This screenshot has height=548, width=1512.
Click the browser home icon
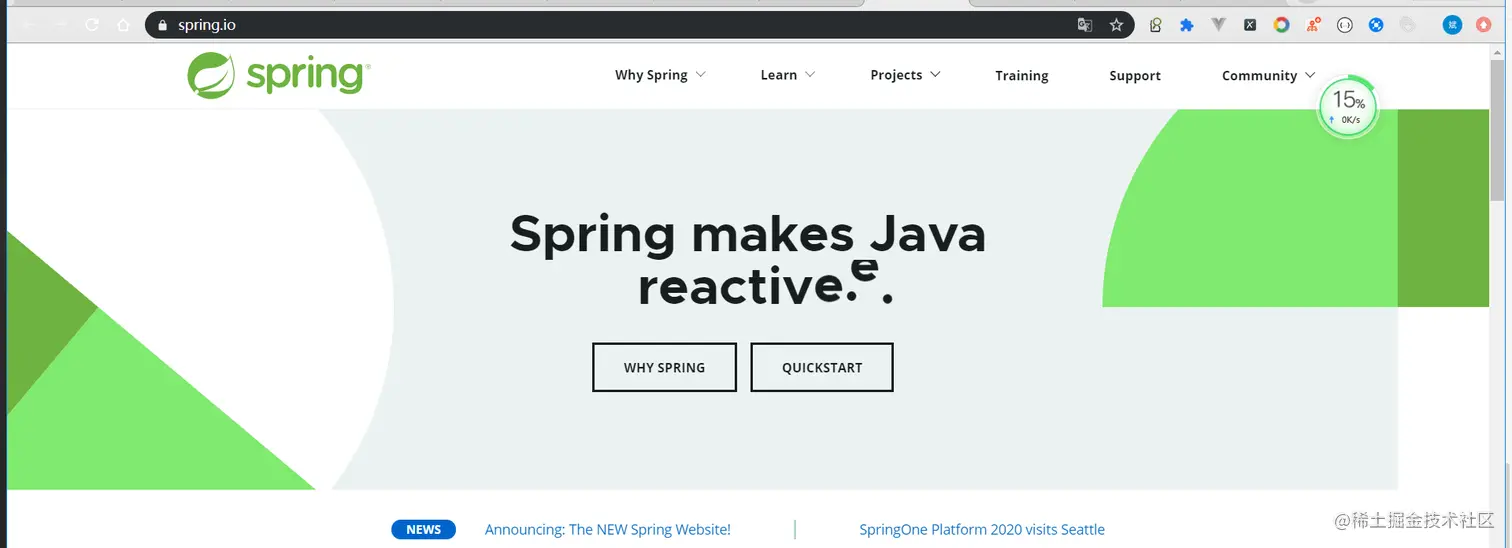124,25
